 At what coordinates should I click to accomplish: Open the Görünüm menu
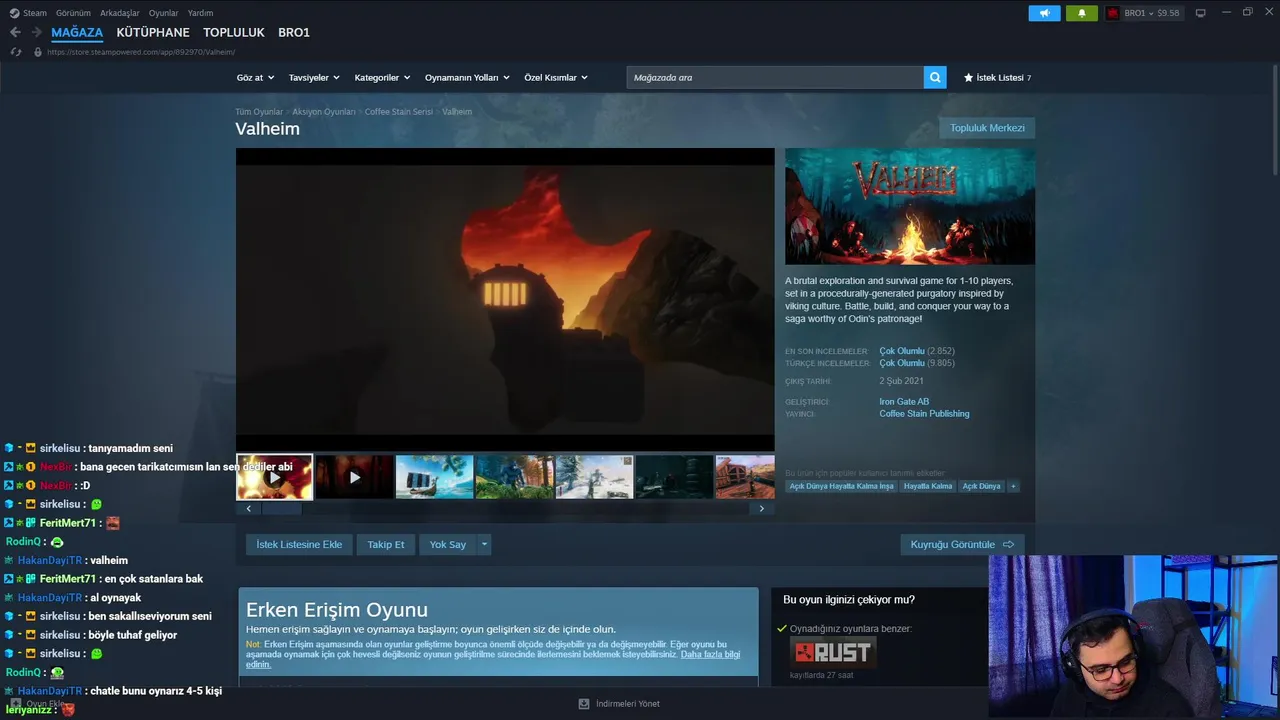[73, 13]
